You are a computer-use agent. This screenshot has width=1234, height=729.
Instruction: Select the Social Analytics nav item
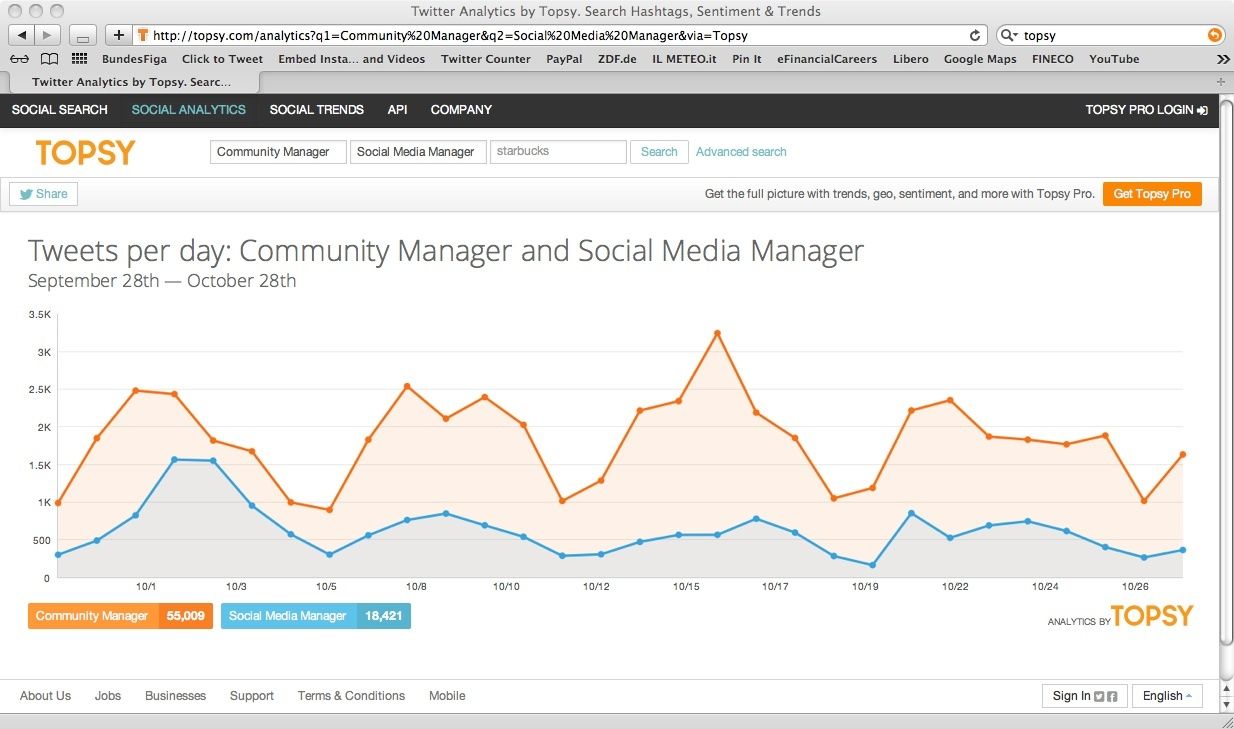(x=188, y=110)
